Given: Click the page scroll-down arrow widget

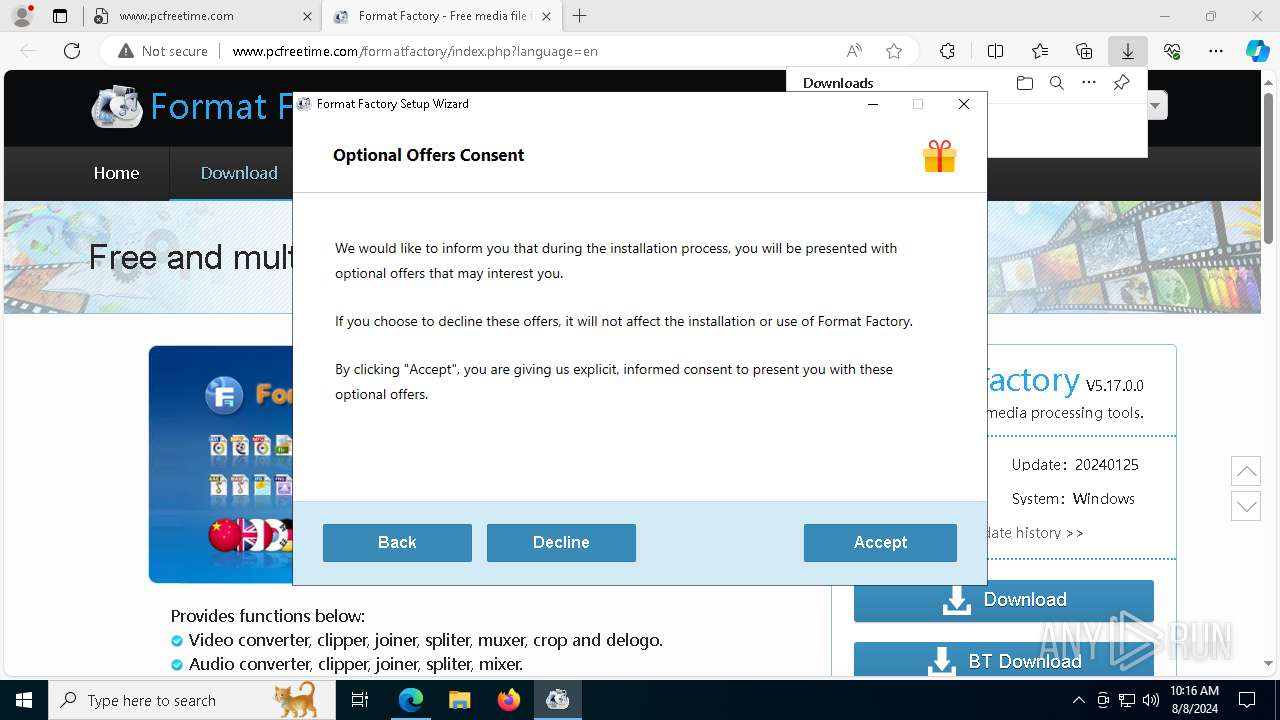Looking at the screenshot, I should (x=1246, y=505).
